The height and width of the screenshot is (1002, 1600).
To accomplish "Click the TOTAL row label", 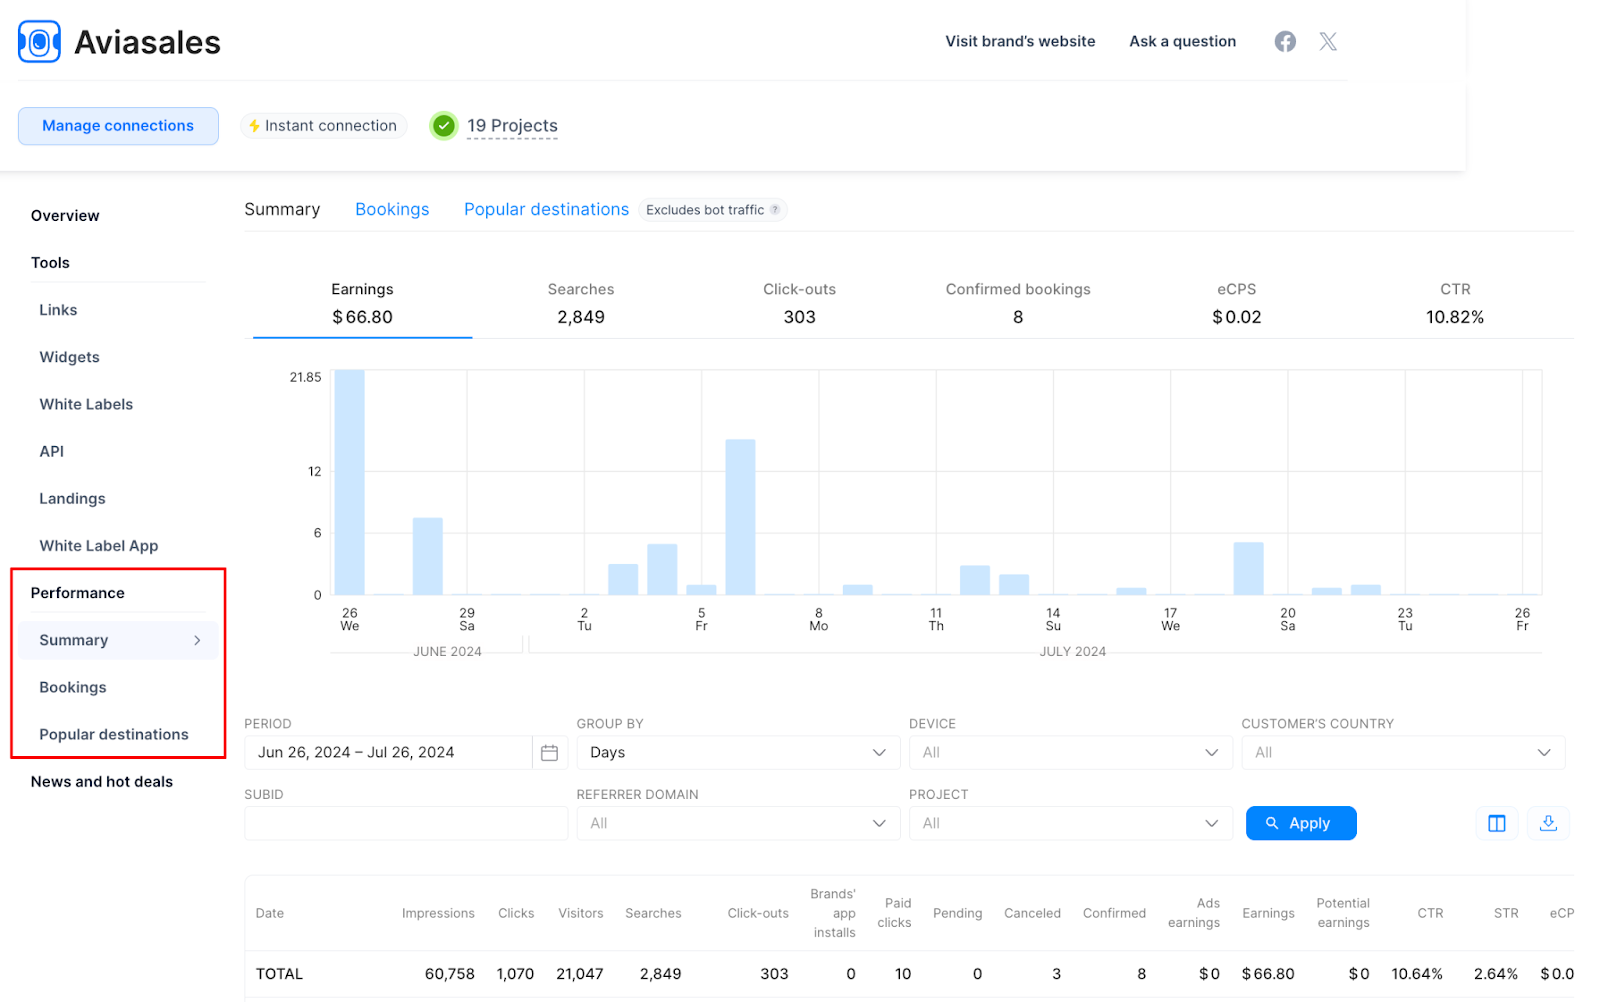I will pyautogui.click(x=279, y=974).
